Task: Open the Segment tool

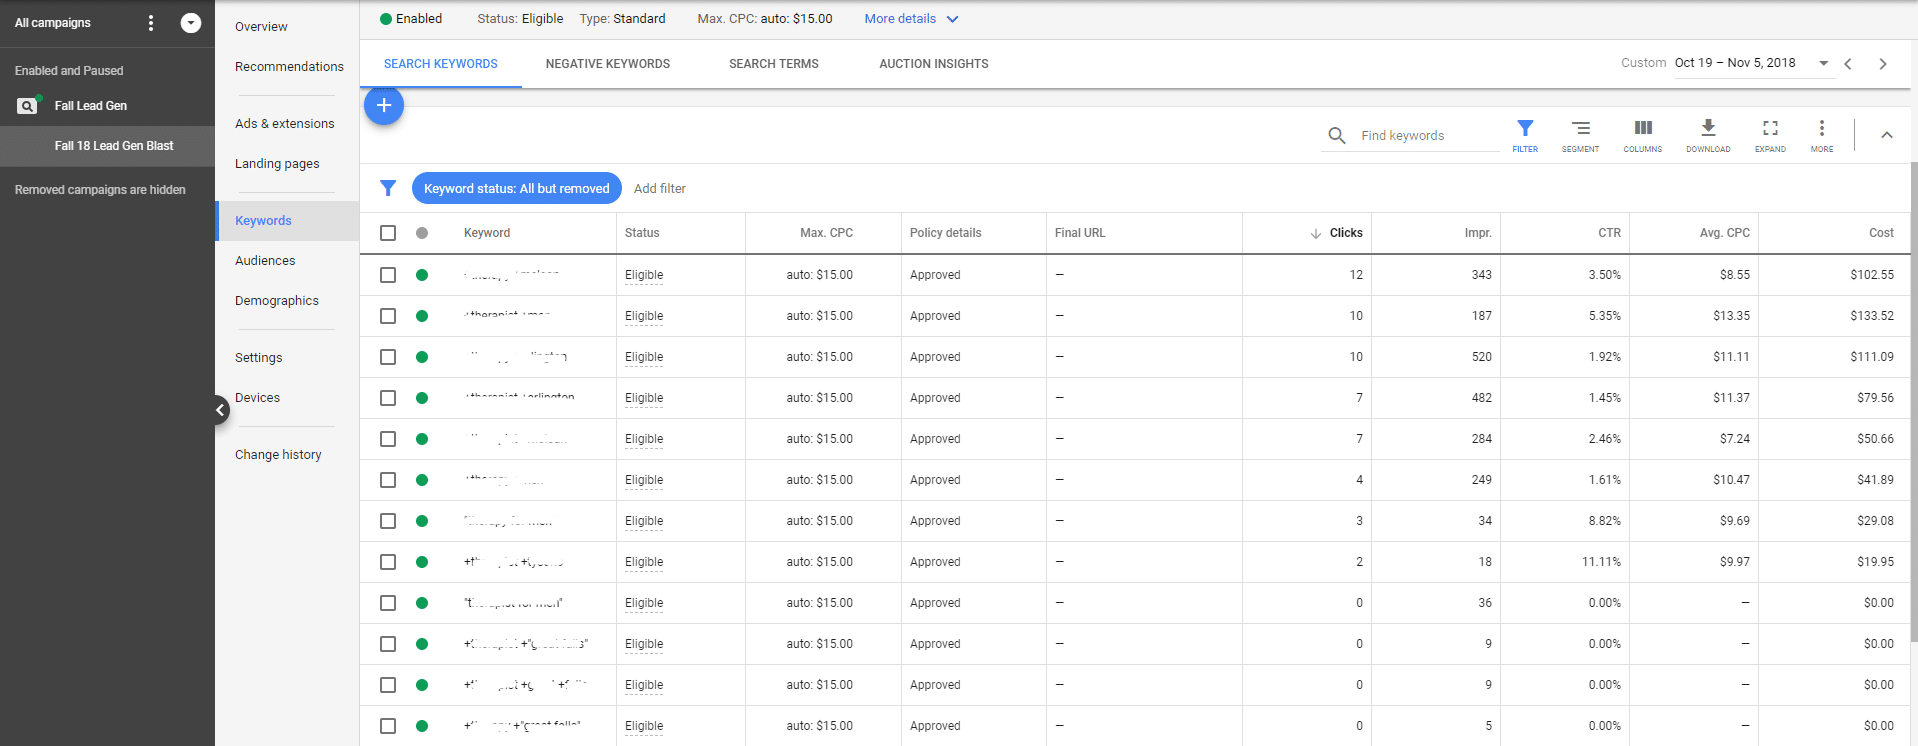Action: 1580,135
